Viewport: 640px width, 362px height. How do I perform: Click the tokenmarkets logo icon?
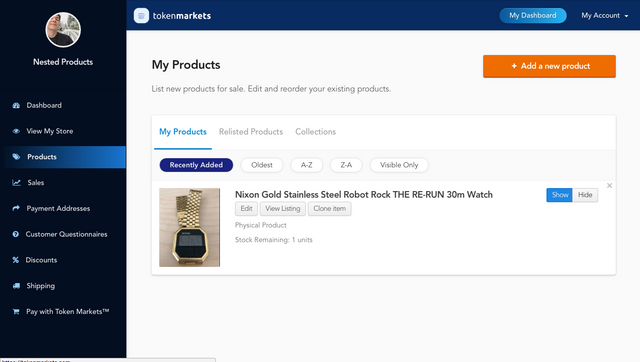pos(141,16)
